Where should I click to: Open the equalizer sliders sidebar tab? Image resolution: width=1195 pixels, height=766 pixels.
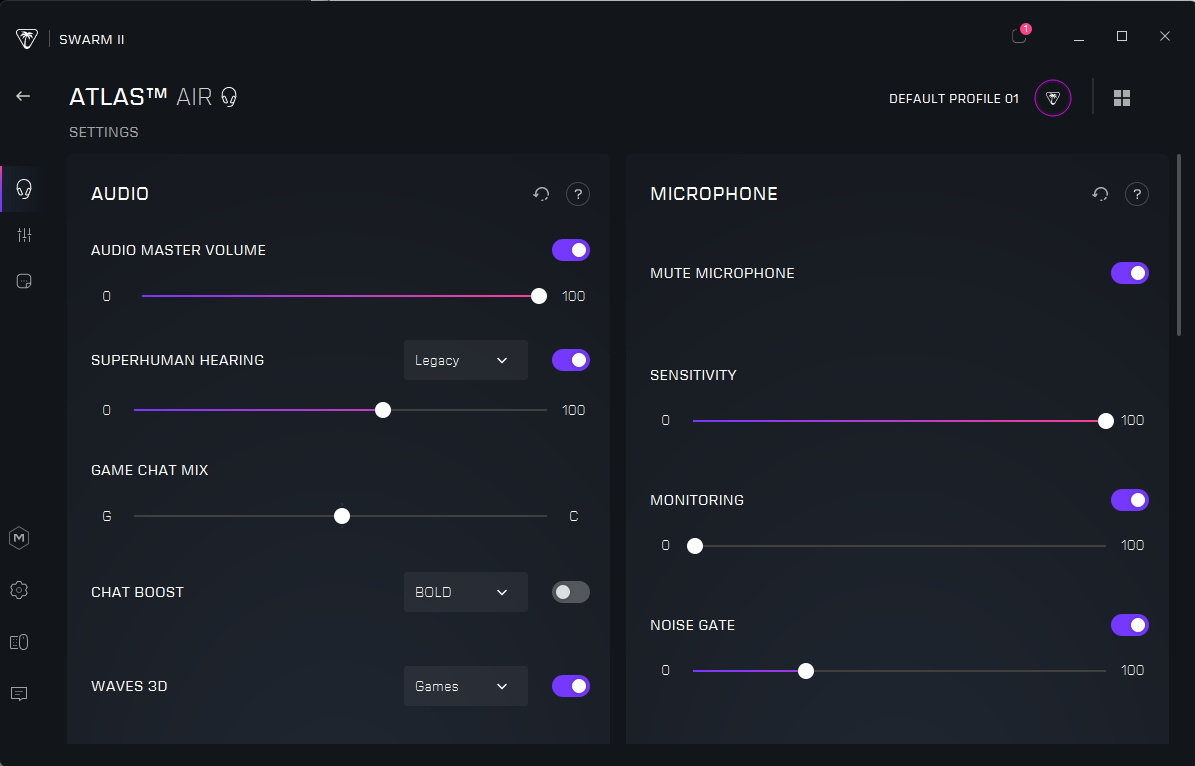[24, 236]
